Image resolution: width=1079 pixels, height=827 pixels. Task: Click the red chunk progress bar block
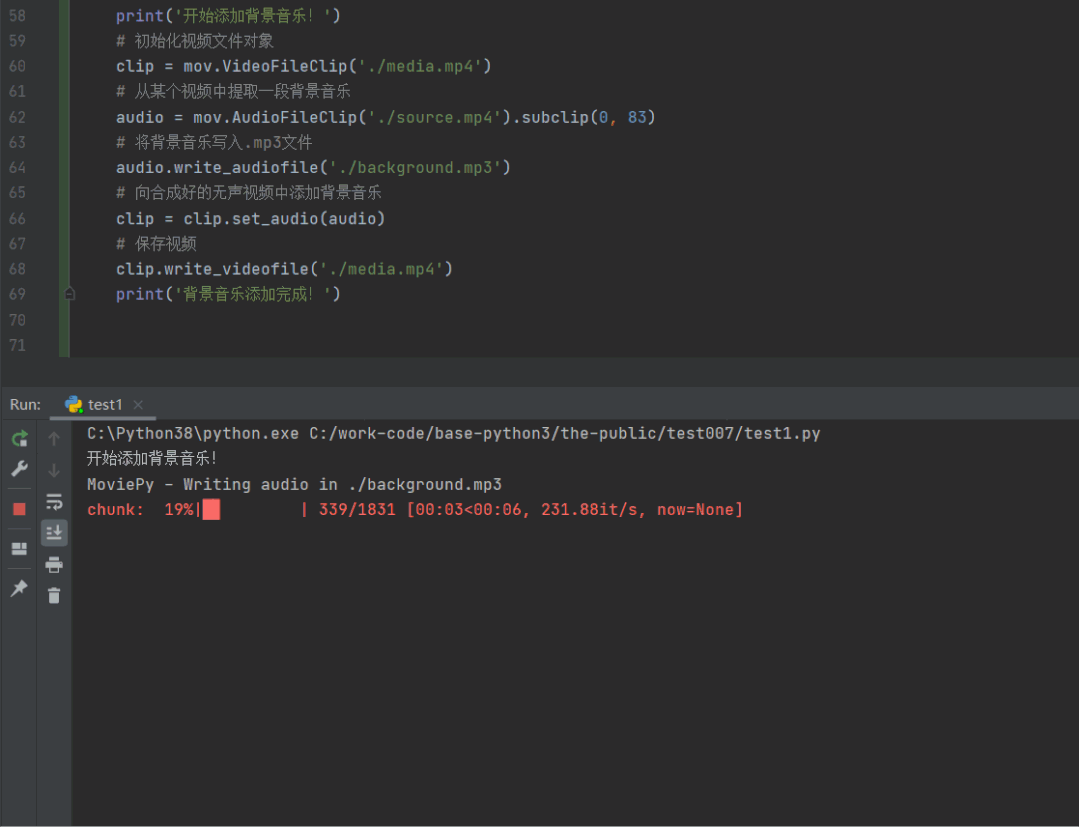coord(211,510)
